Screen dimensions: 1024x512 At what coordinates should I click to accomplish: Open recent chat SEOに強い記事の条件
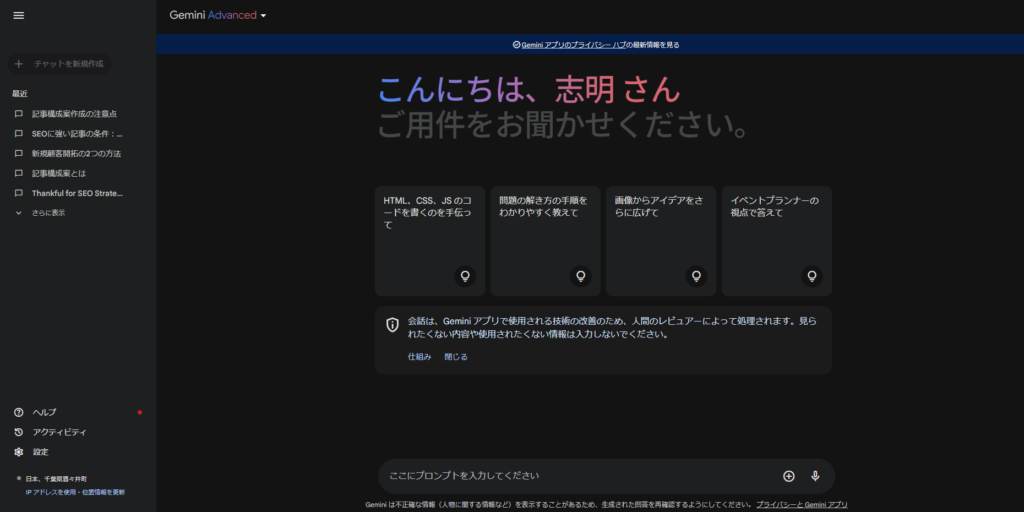click(x=78, y=134)
